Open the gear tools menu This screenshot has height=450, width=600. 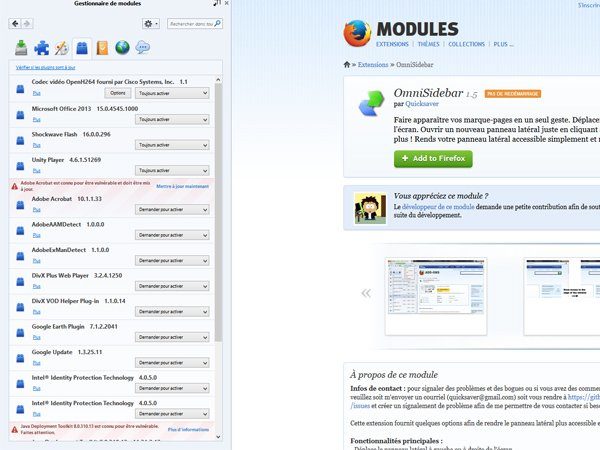pyautogui.click(x=150, y=24)
